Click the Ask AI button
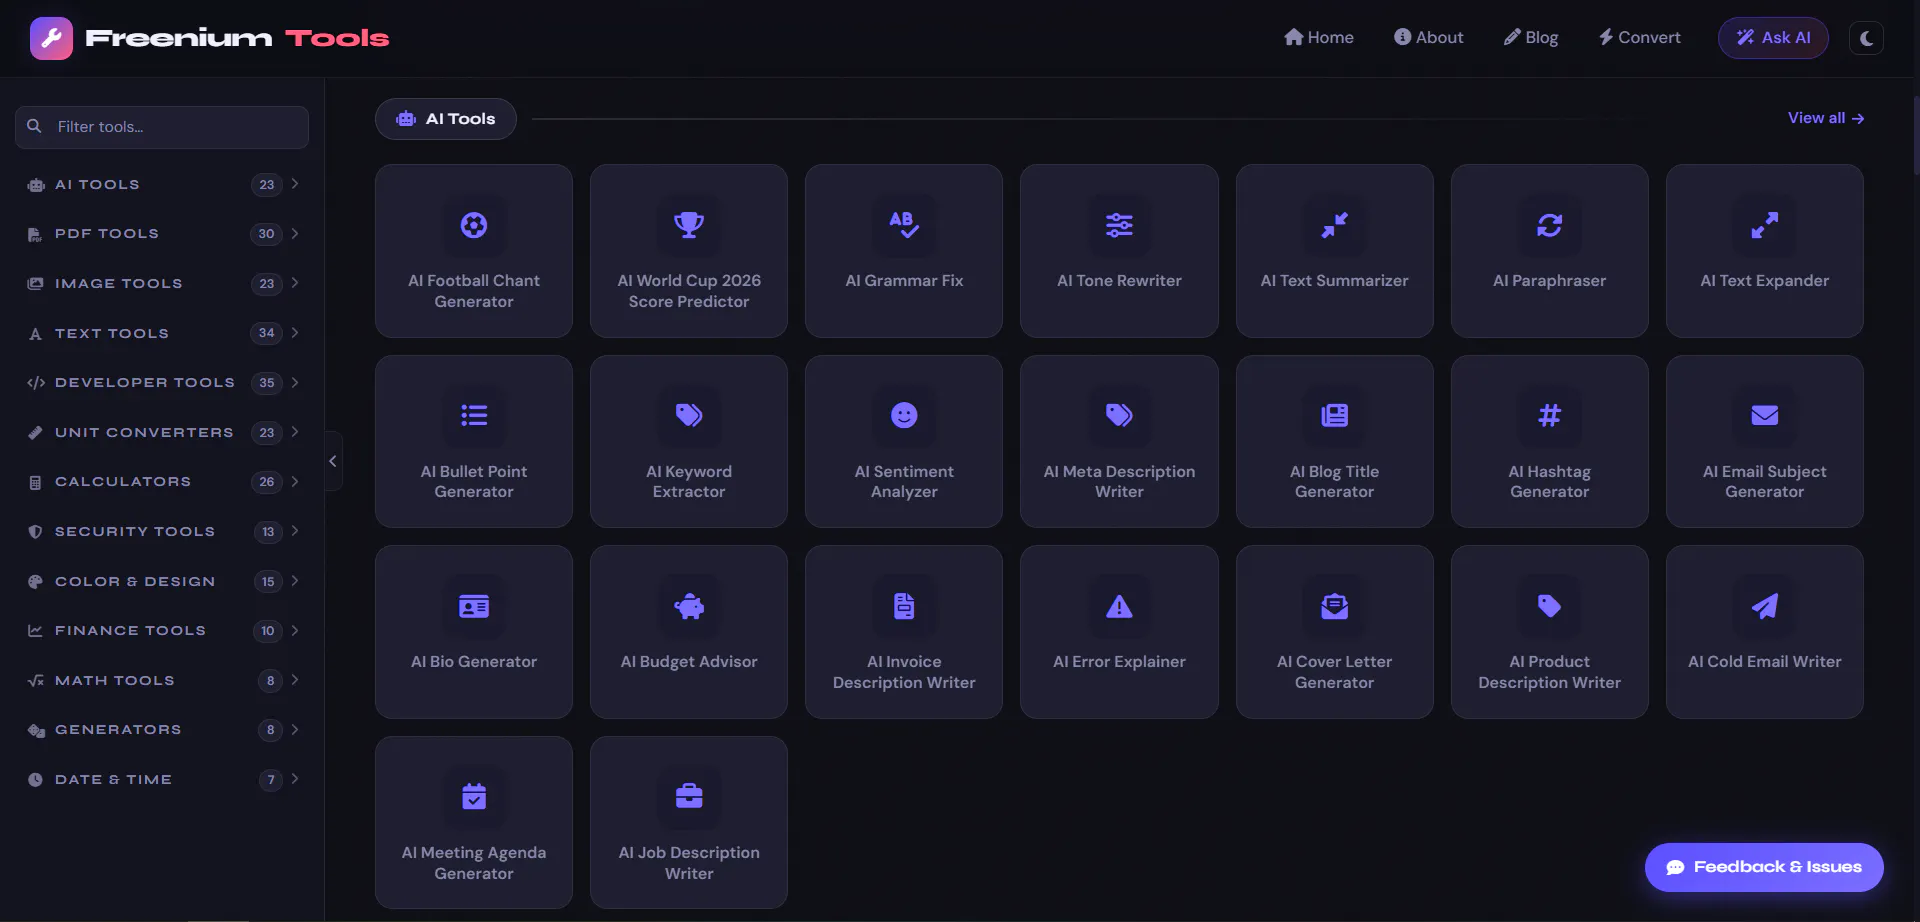The height and width of the screenshot is (922, 1920). coord(1773,38)
